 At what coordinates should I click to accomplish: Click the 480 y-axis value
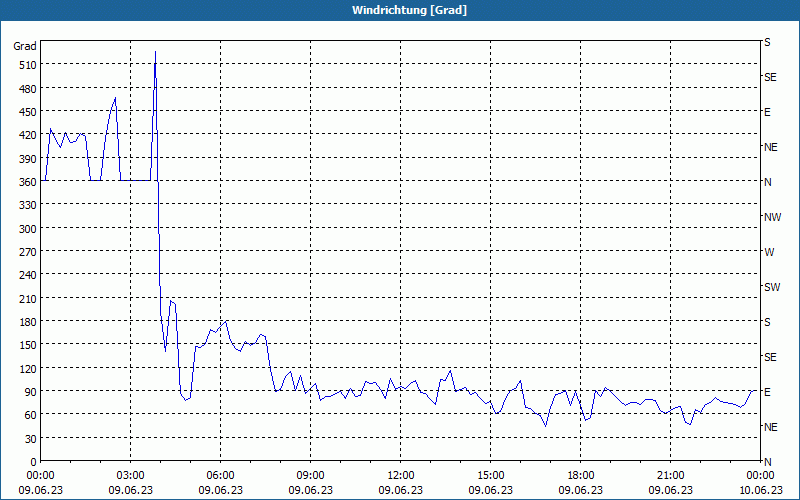28,89
